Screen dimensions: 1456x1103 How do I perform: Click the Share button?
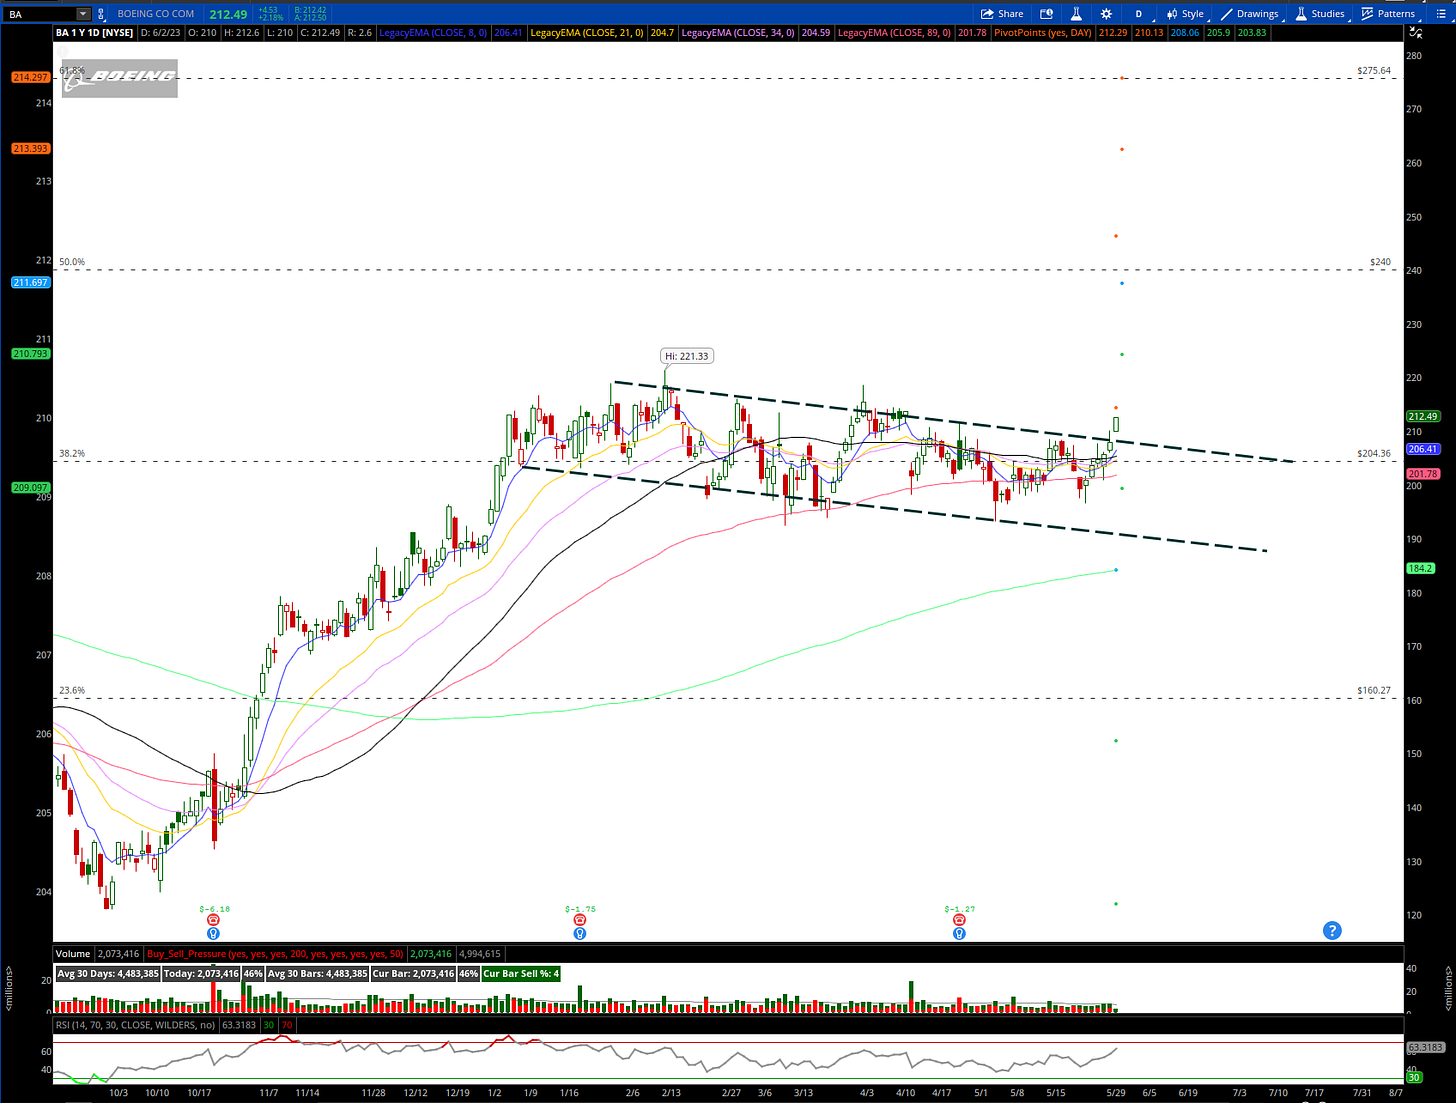pyautogui.click(x=1002, y=14)
